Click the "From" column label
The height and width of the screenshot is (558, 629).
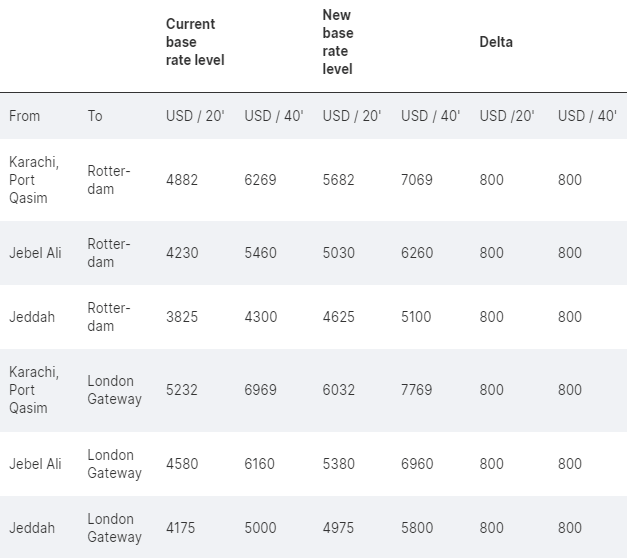(x=25, y=116)
